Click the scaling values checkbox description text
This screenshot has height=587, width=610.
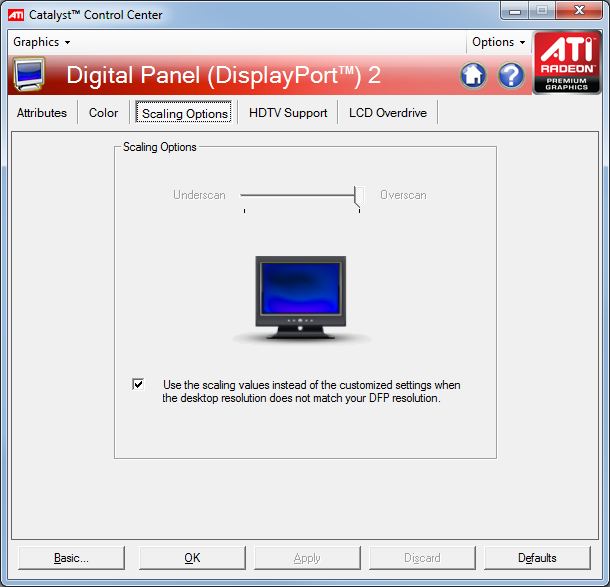(311, 391)
